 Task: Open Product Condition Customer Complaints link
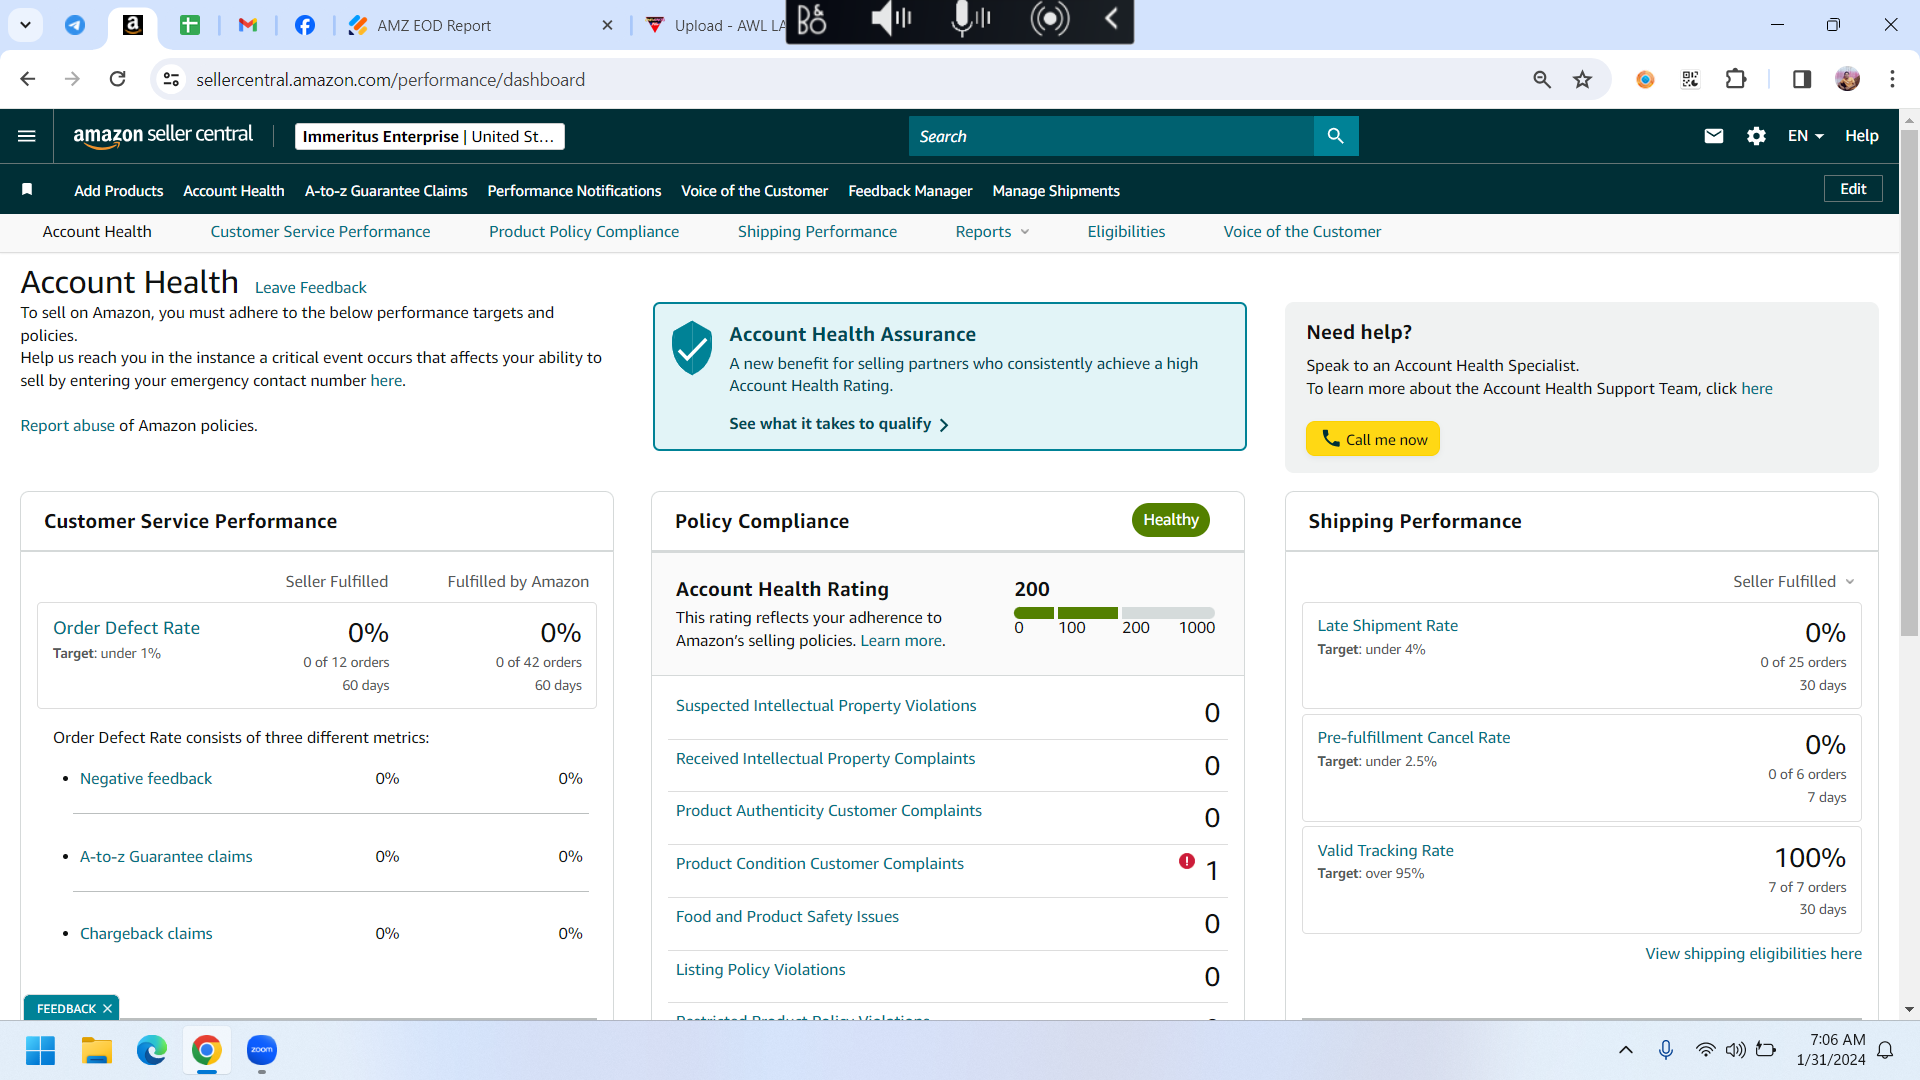click(x=820, y=864)
